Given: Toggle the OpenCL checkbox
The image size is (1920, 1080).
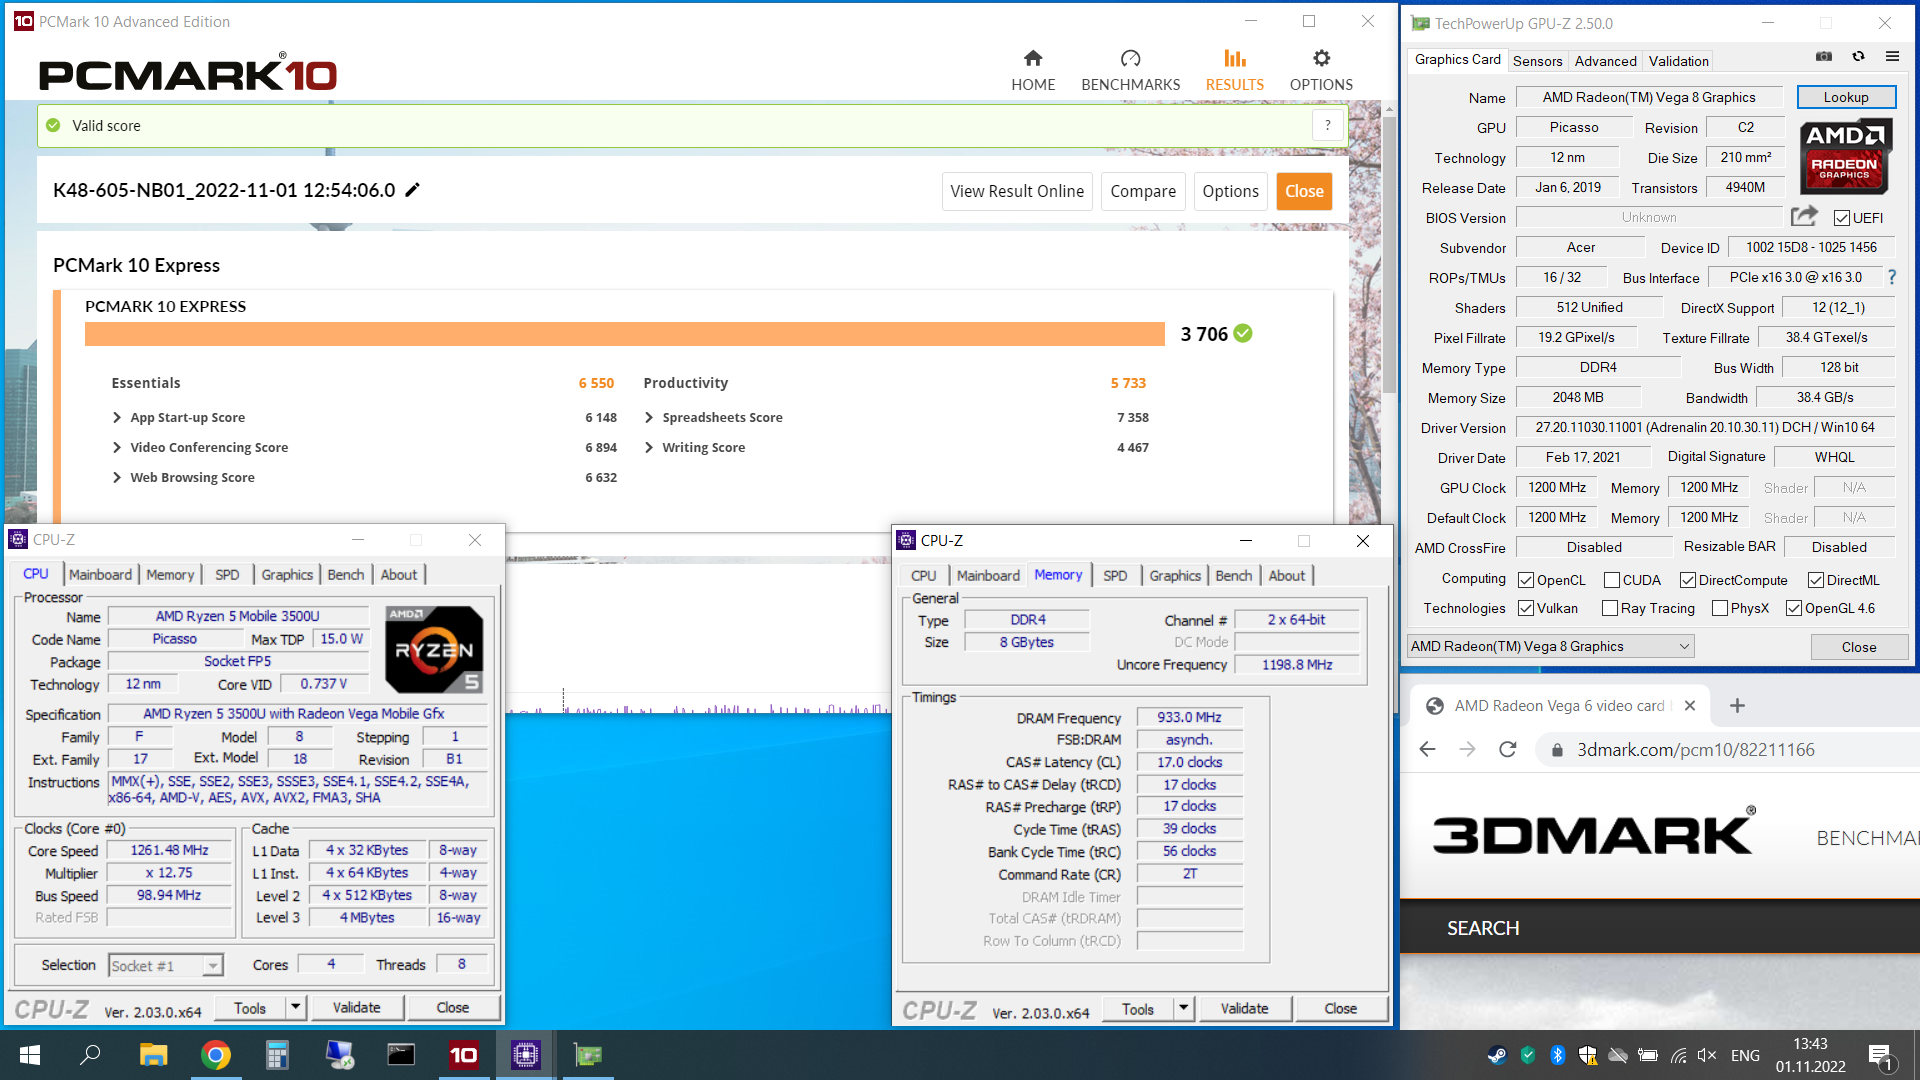Looking at the screenshot, I should click(x=1526, y=580).
